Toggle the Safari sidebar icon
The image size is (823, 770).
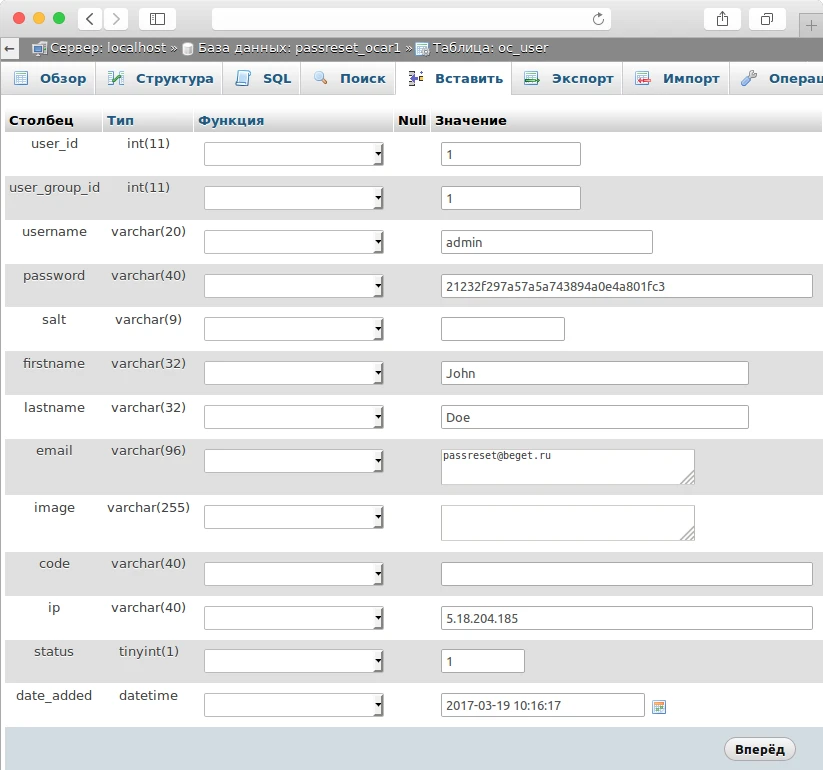point(157,19)
